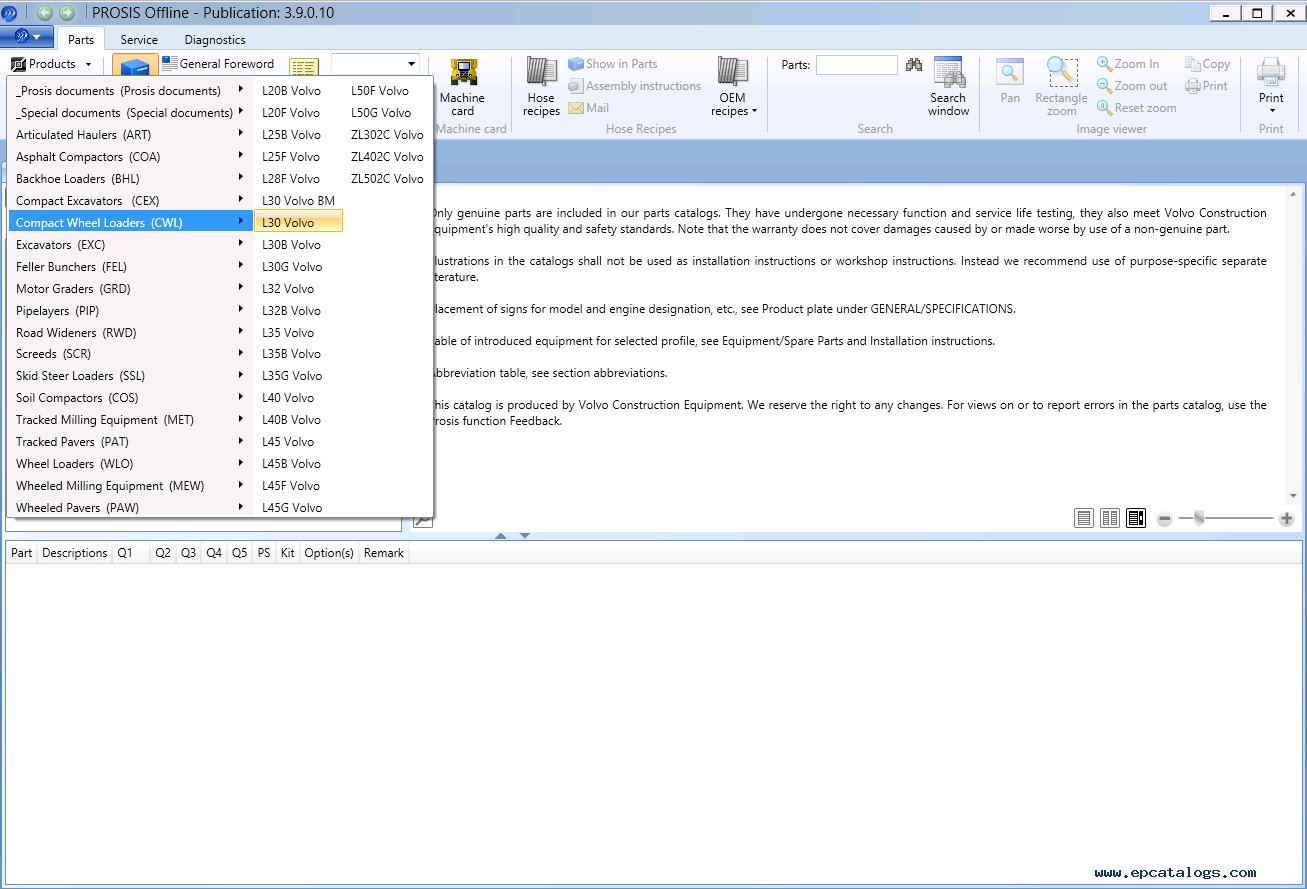
Task: Expand Articulated Haulers (ART) submenu
Action: (130, 135)
